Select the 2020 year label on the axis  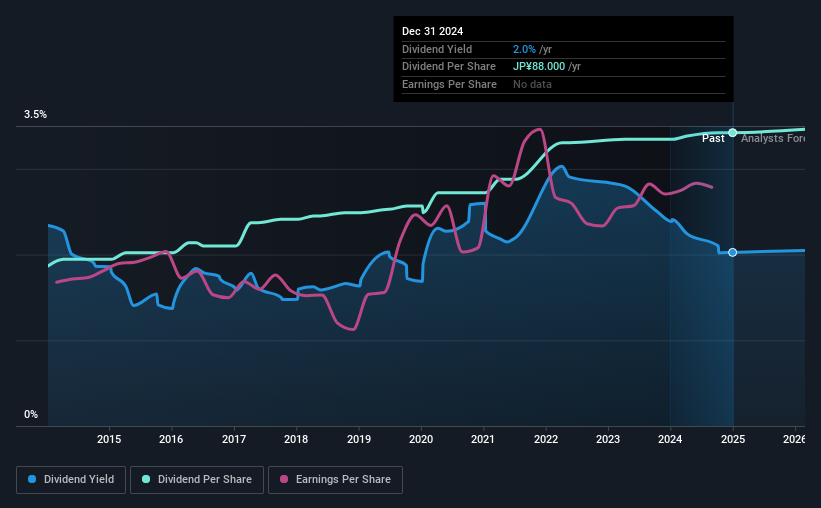[x=421, y=439]
